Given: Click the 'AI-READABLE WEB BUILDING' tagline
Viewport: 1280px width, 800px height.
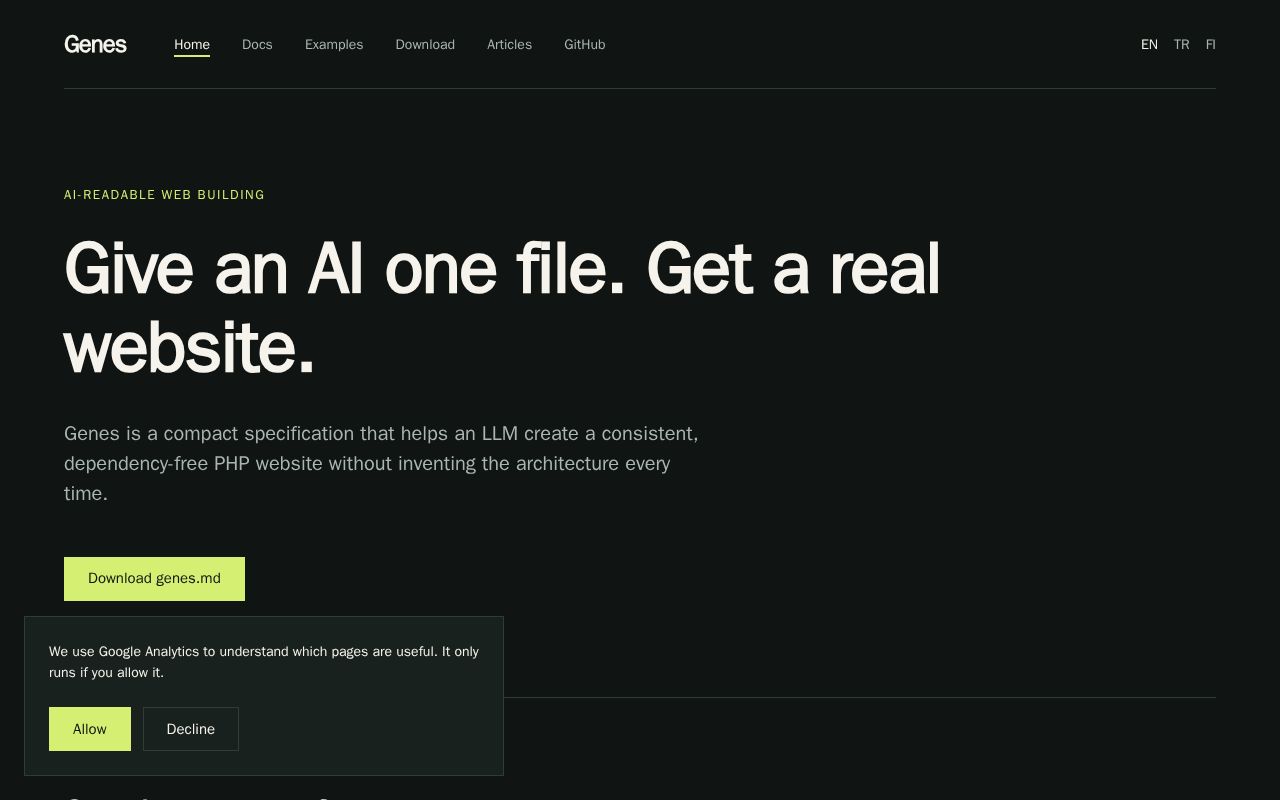Looking at the screenshot, I should [164, 195].
